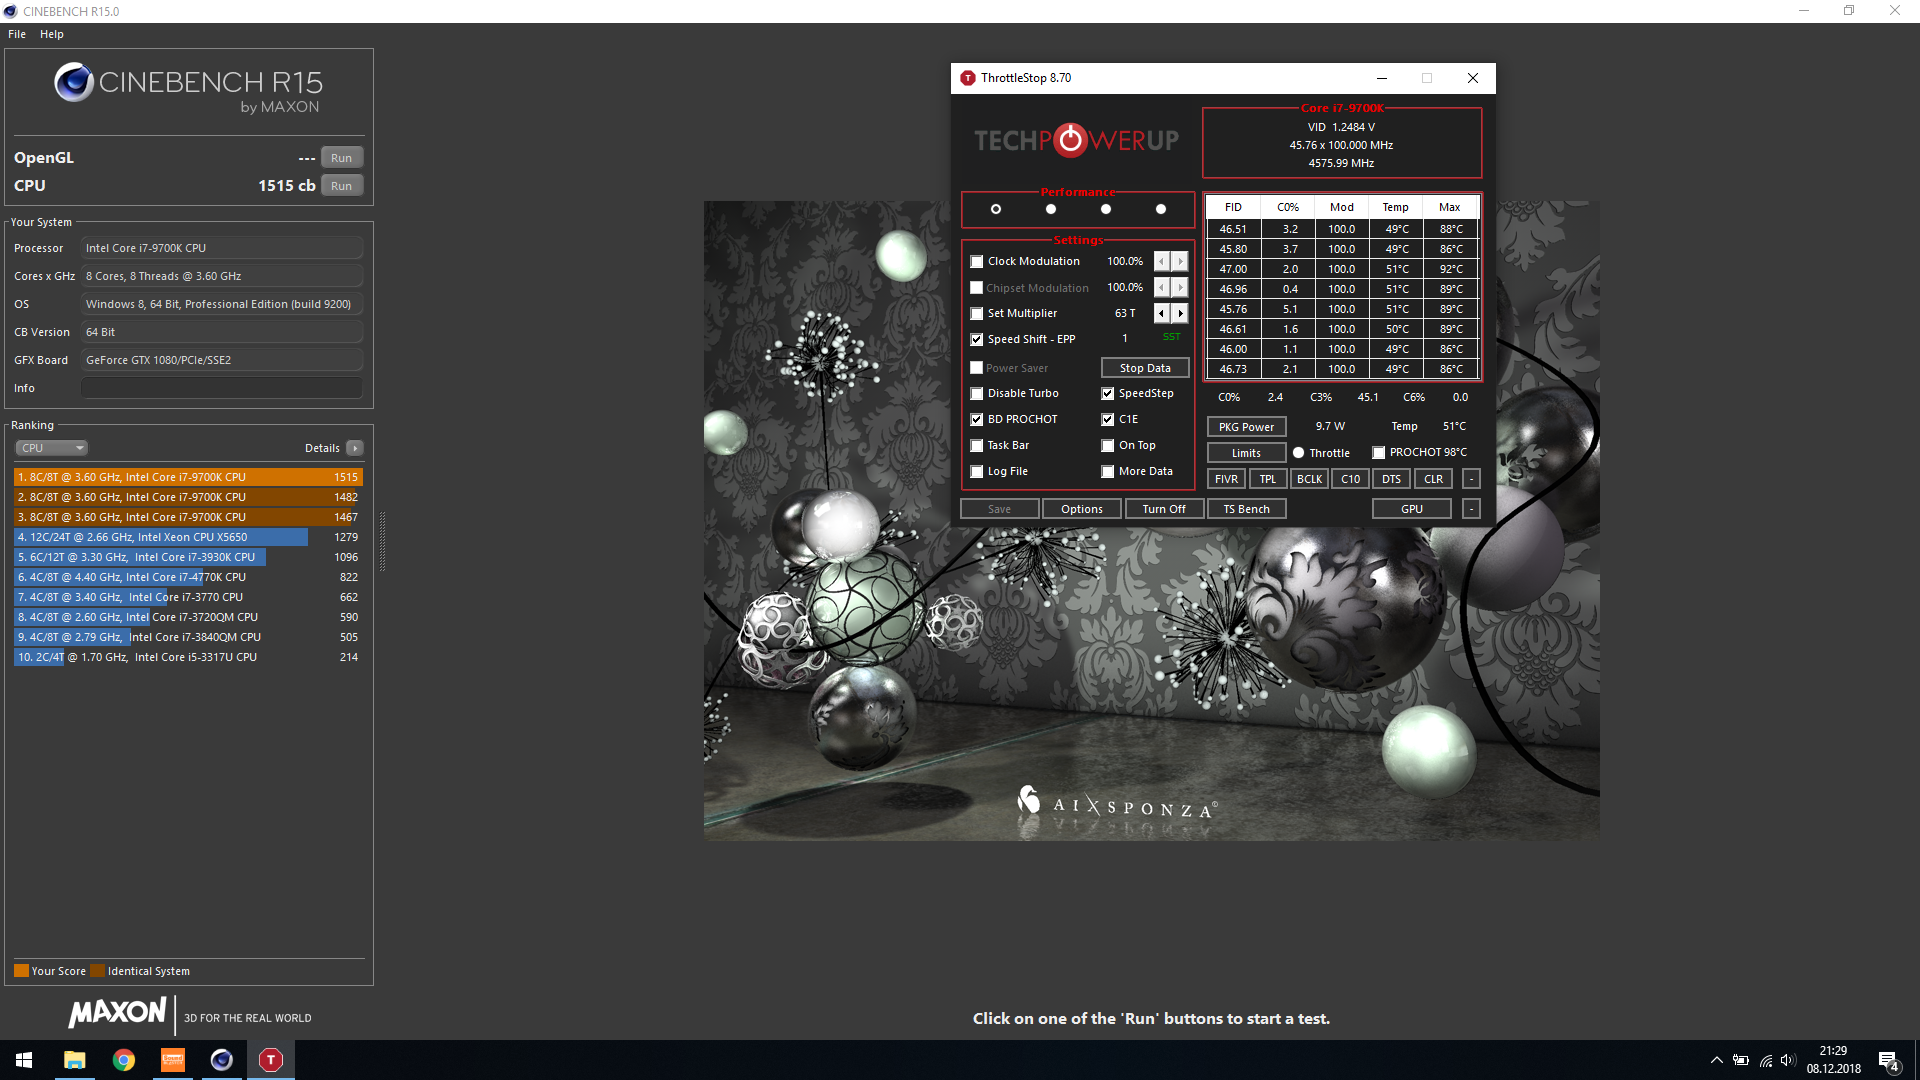This screenshot has width=1920, height=1080.
Task: Uncheck Speed Shift - EPP
Action: click(977, 340)
